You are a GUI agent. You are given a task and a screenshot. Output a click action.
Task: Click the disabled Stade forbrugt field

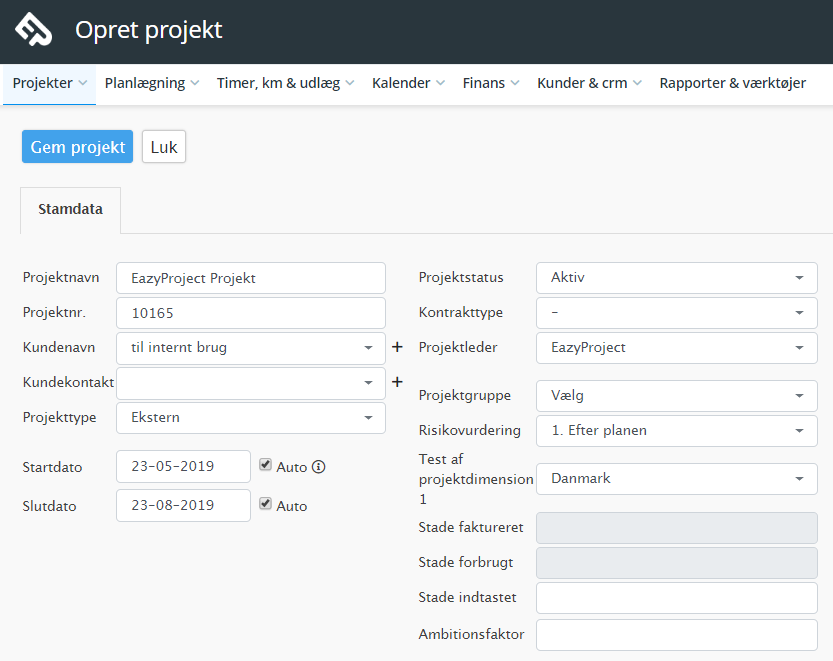676,563
